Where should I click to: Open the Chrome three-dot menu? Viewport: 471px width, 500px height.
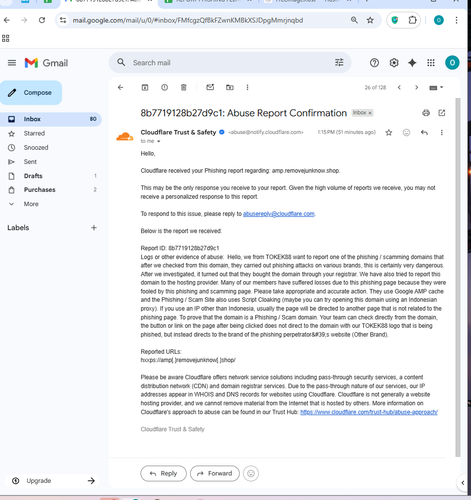tap(456, 20)
